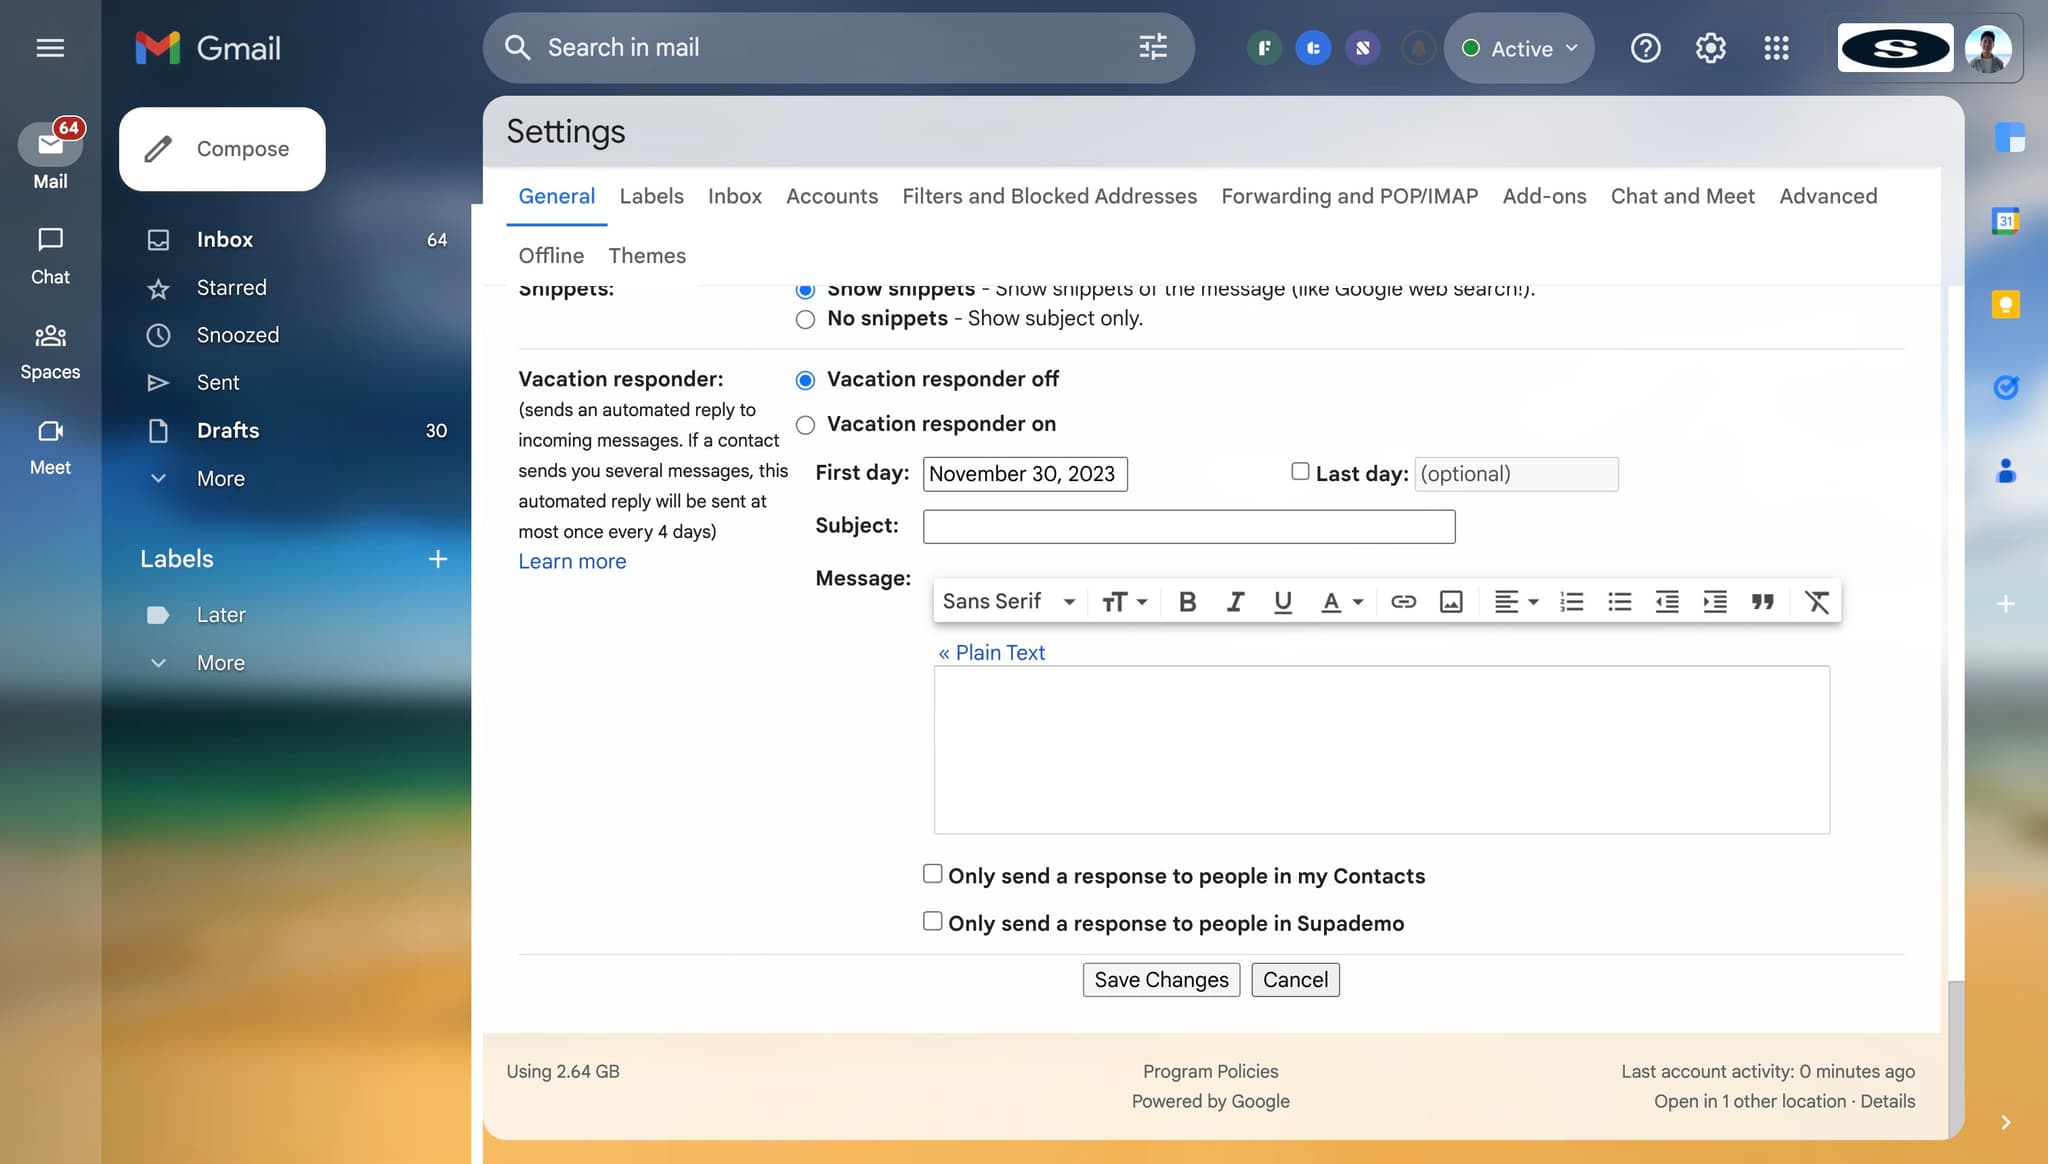Viewport: 2048px width, 1164px height.
Task: Open the Forwarding and POP/IMAP tab
Action: pos(1349,196)
